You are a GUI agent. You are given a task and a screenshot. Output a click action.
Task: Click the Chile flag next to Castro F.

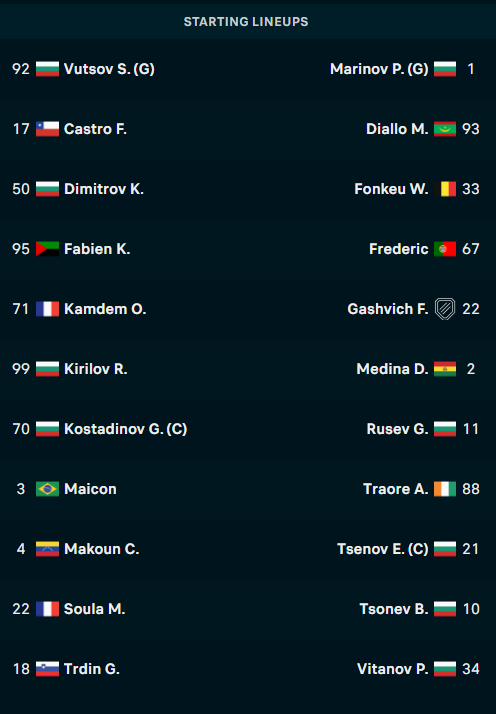point(47,129)
